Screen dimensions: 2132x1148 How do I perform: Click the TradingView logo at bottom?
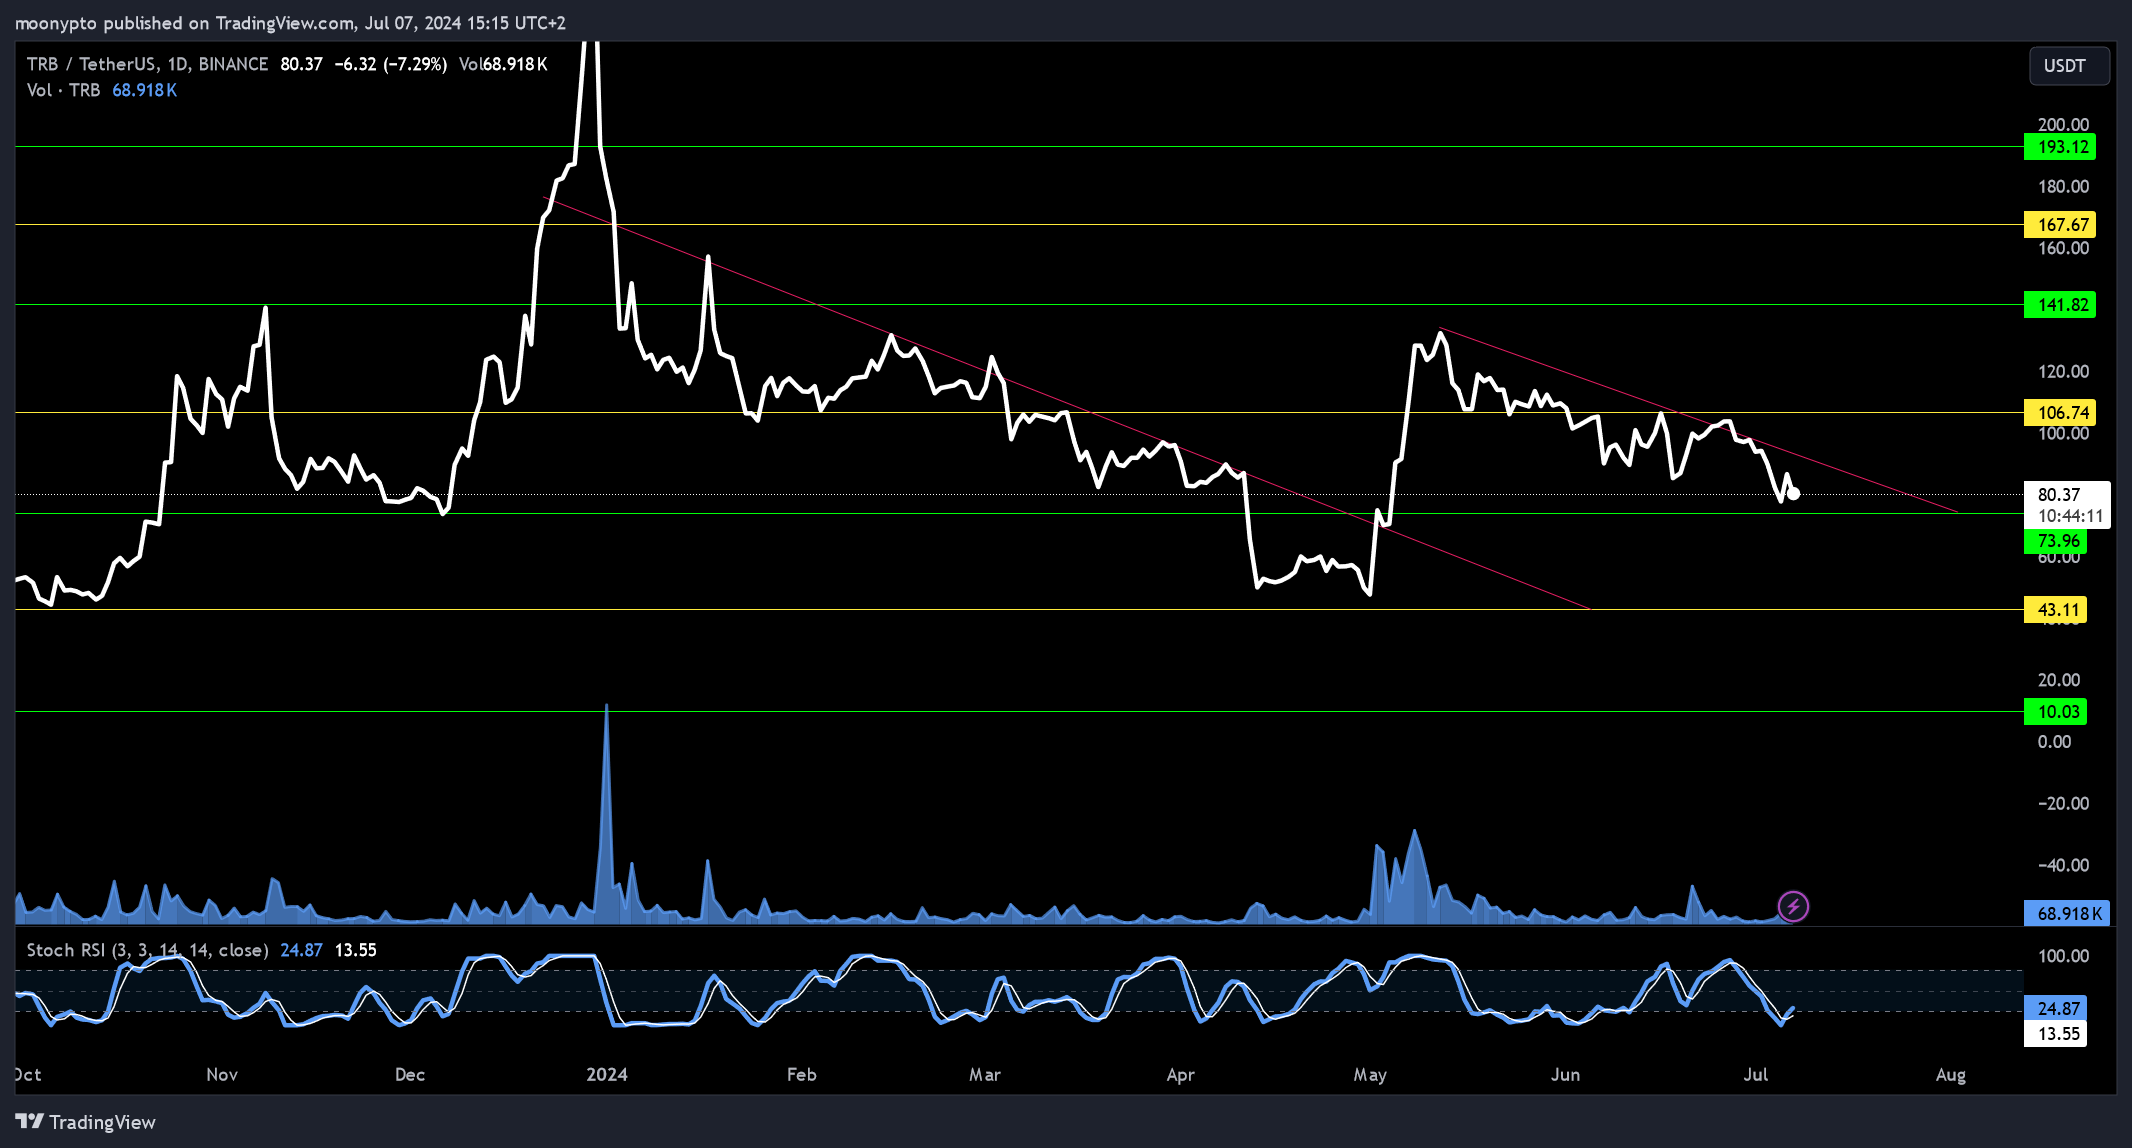click(x=86, y=1122)
